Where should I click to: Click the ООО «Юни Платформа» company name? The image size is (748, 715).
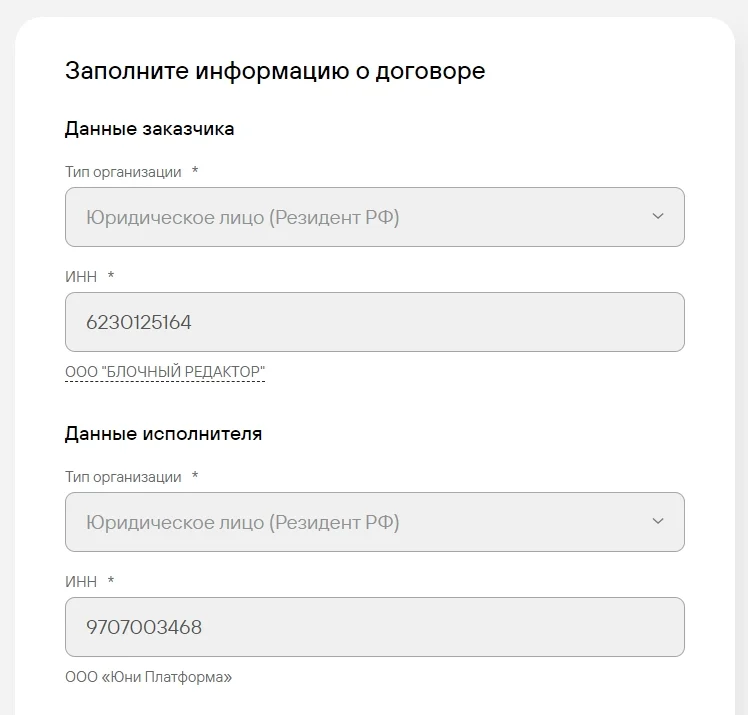click(148, 677)
